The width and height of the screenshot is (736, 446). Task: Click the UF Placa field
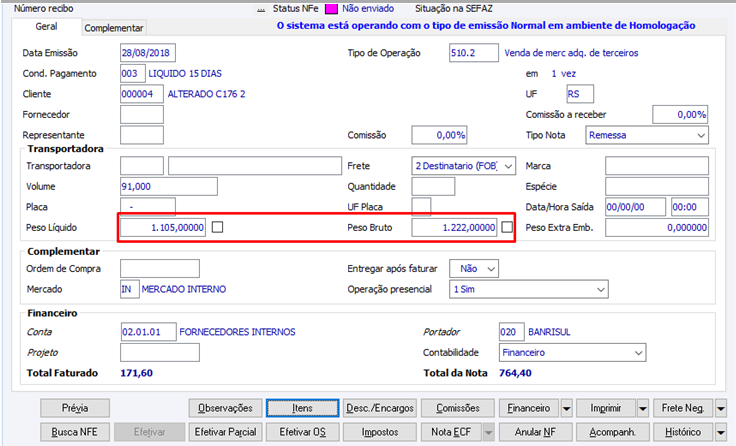click(421, 207)
